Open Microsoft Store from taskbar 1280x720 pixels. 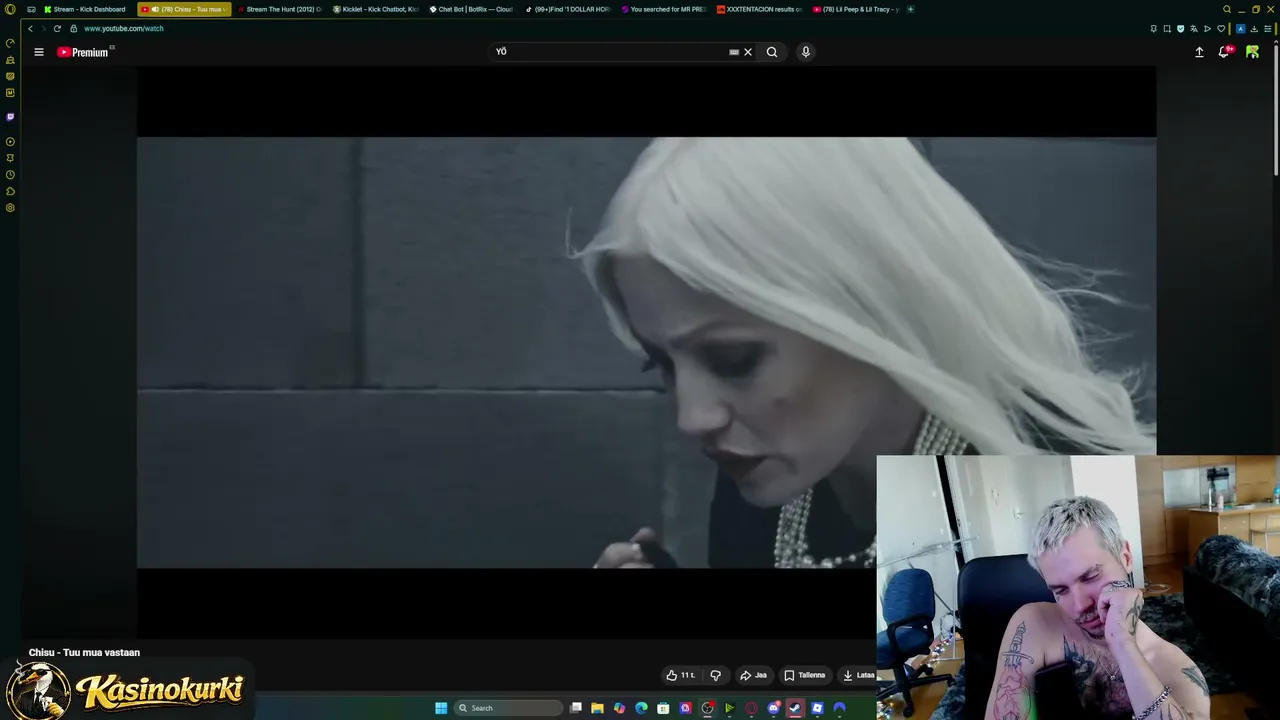tap(663, 708)
